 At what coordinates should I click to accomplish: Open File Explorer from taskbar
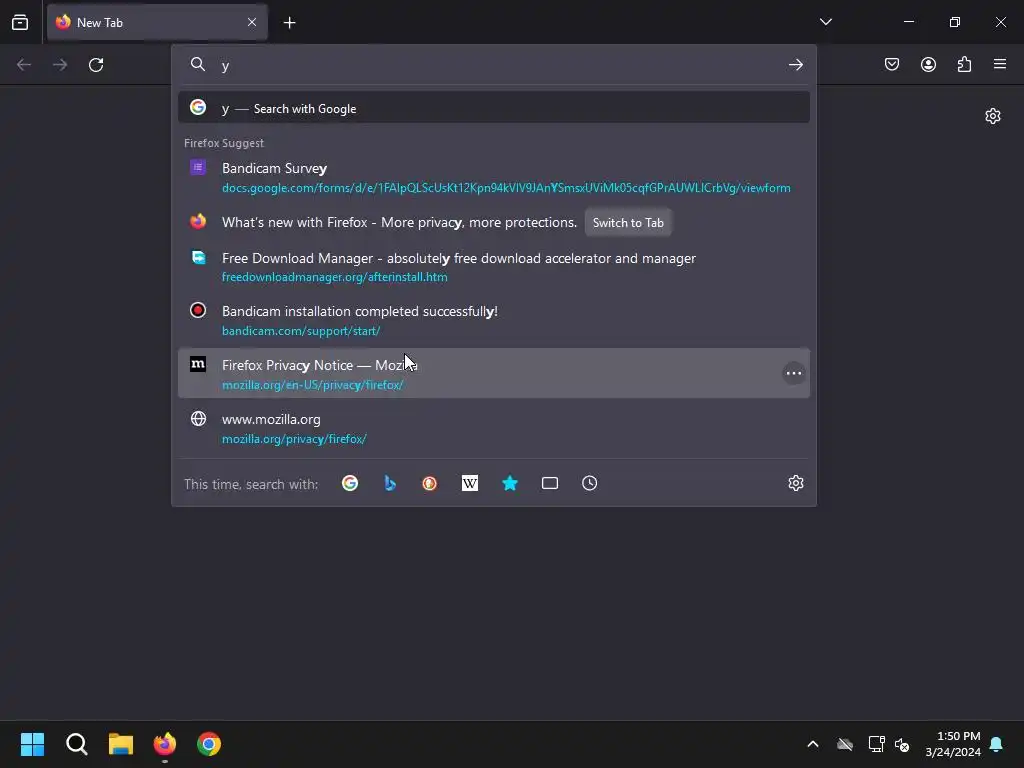pos(121,744)
